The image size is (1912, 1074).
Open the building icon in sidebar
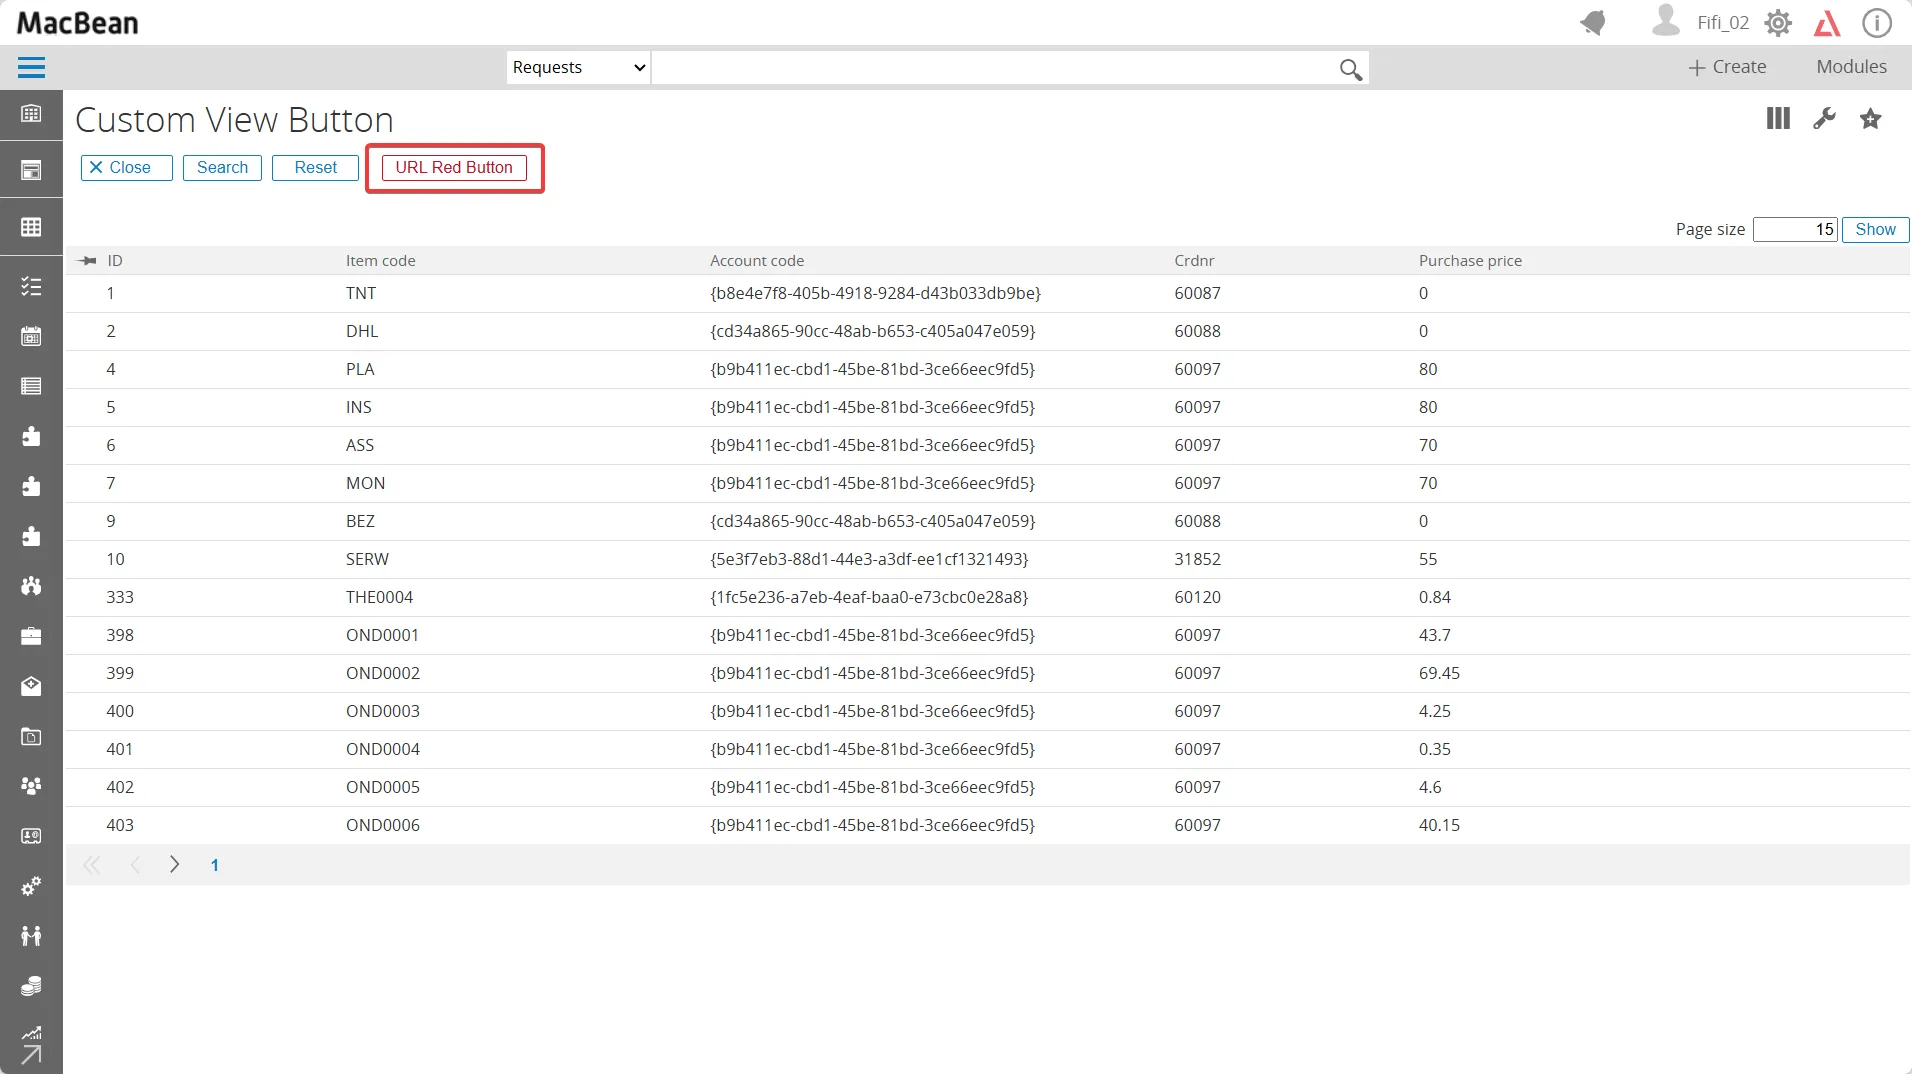click(31, 114)
